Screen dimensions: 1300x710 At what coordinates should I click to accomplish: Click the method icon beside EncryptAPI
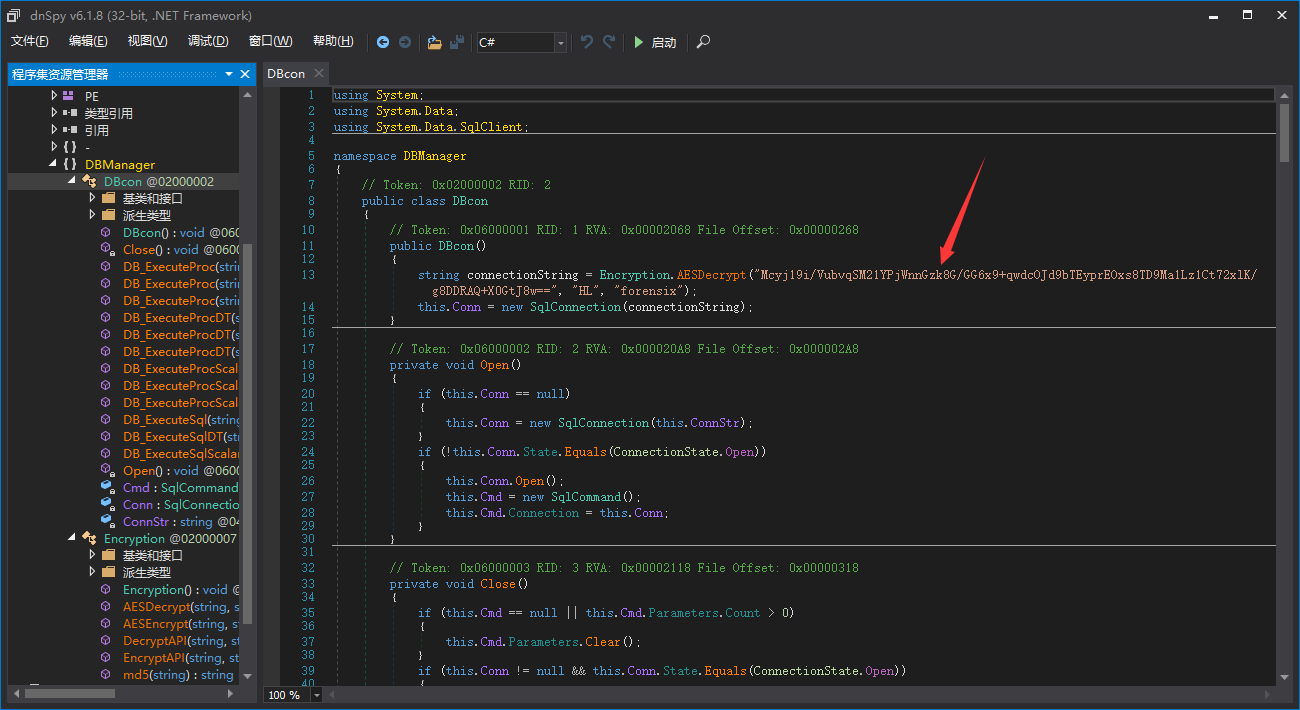click(106, 657)
